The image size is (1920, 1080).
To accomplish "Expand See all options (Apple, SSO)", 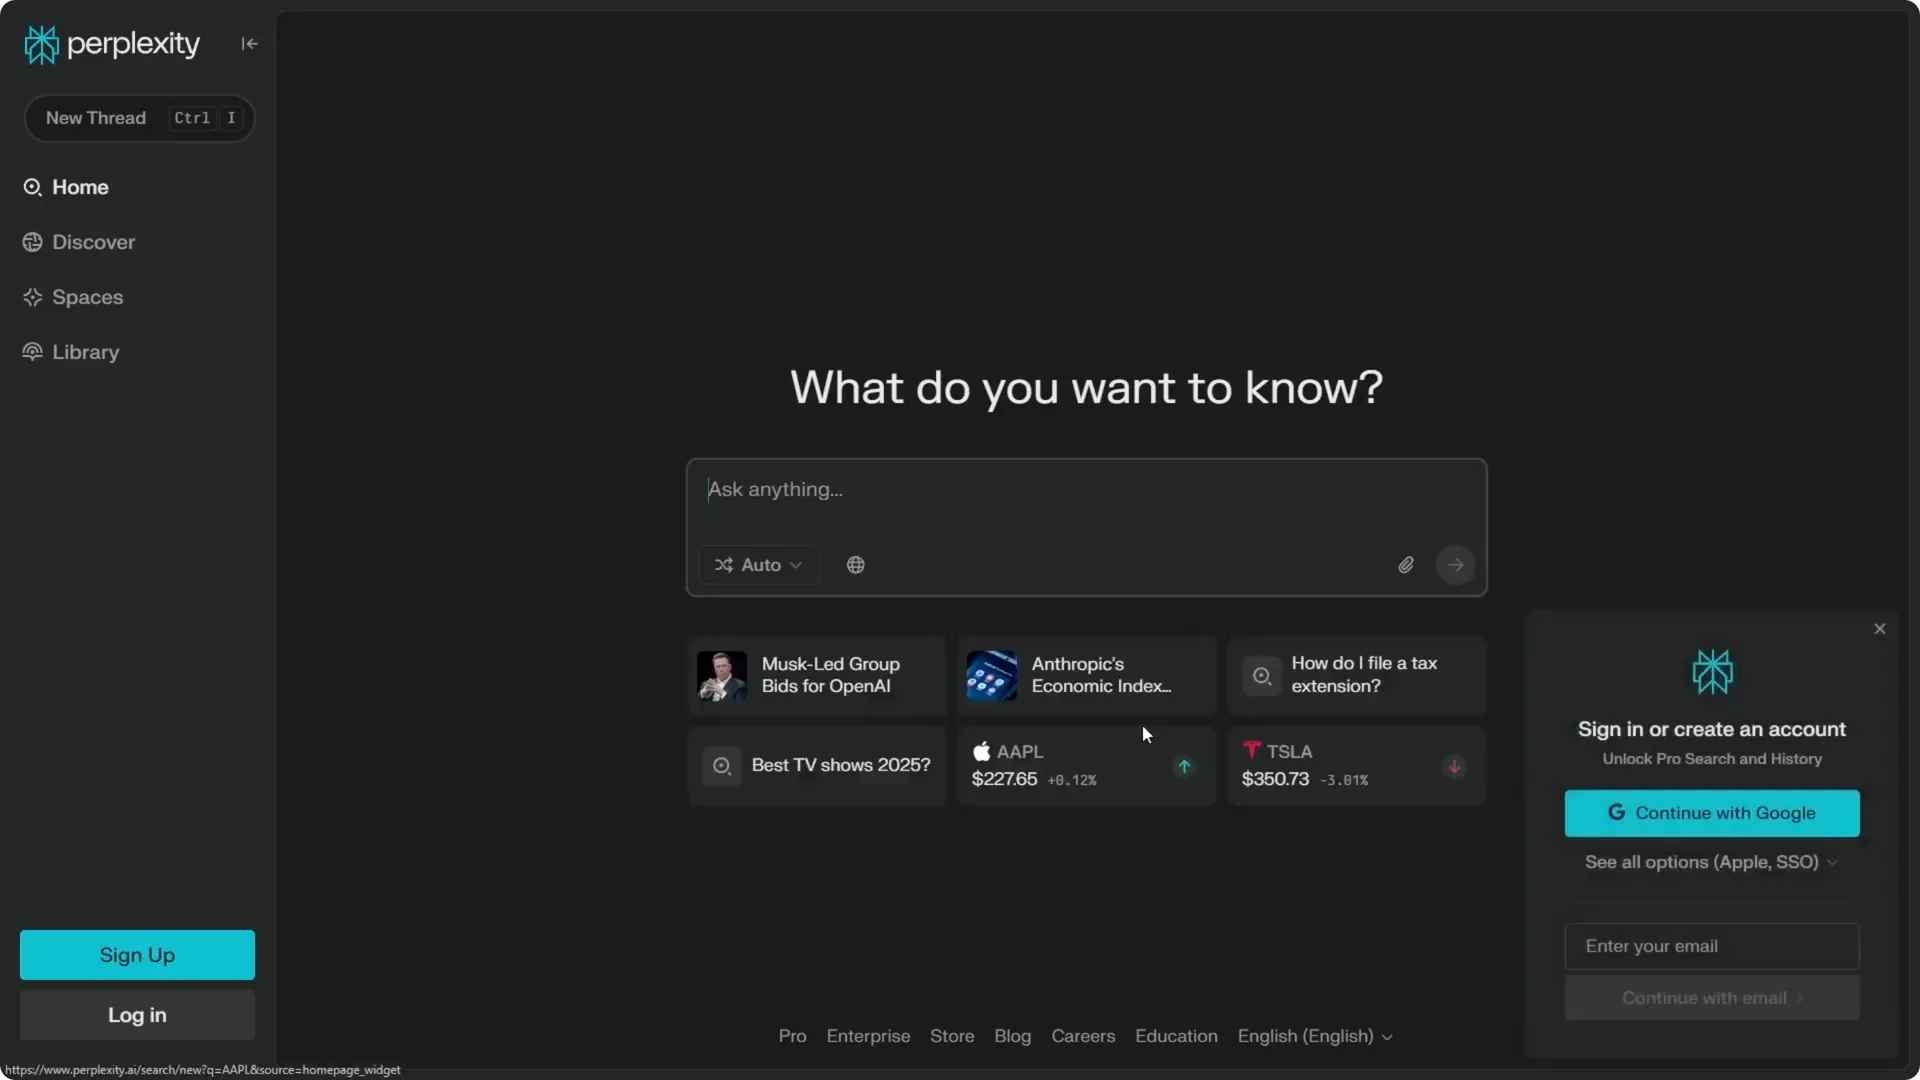I will pos(1710,861).
